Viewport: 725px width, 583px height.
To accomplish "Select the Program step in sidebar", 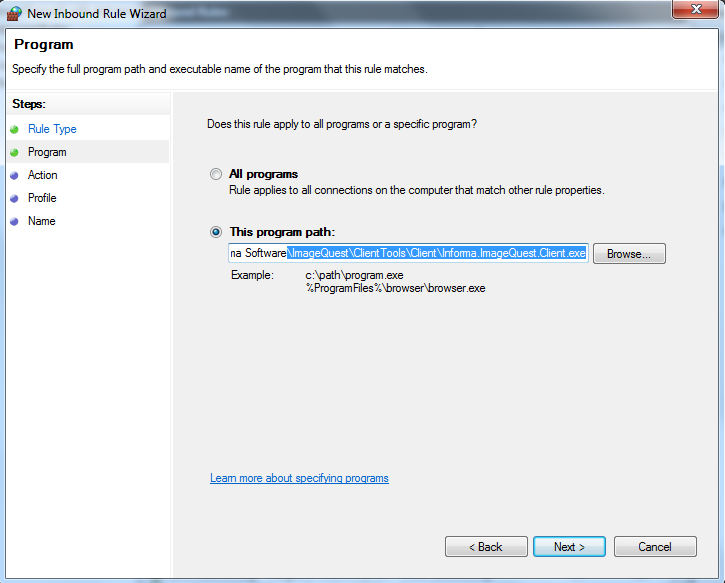I will (47, 152).
